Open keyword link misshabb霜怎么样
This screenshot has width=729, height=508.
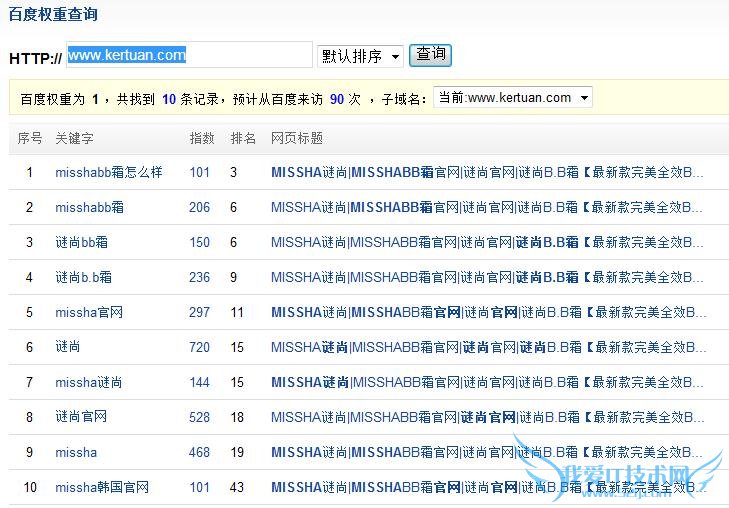point(108,172)
